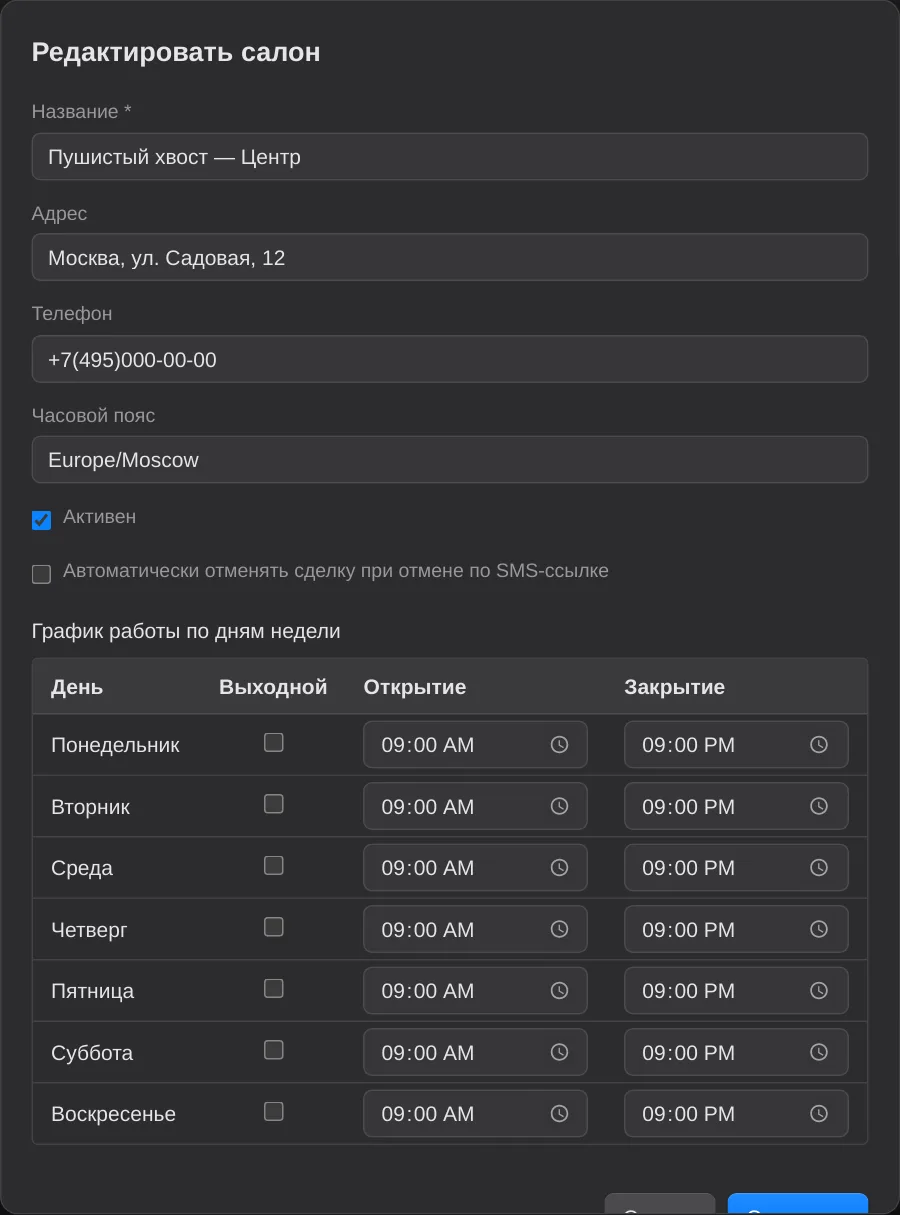Tick the Выходной checkbox for Четверг
The height and width of the screenshot is (1215, 900).
[x=273, y=927]
